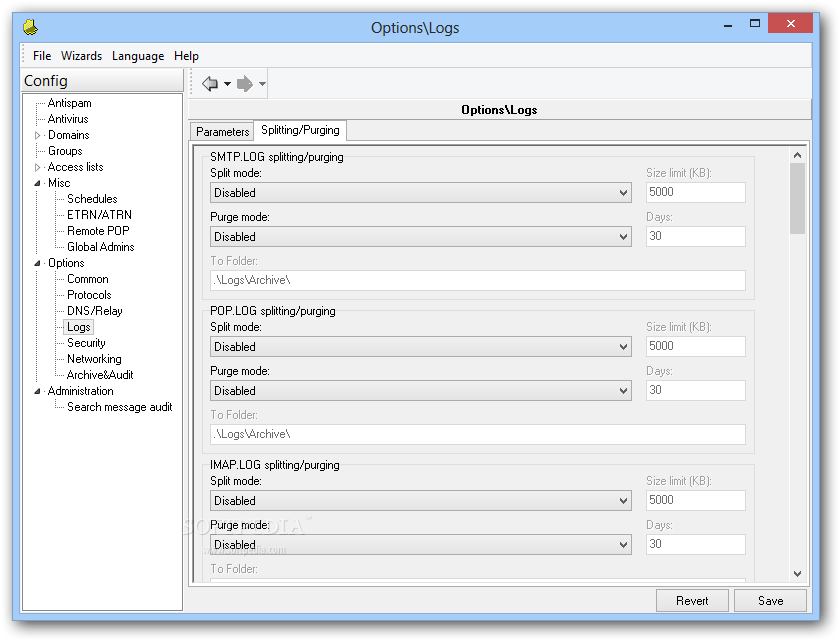Viewport: 840px width, 641px height.
Task: Select Search message audit item
Action: pyautogui.click(x=119, y=407)
